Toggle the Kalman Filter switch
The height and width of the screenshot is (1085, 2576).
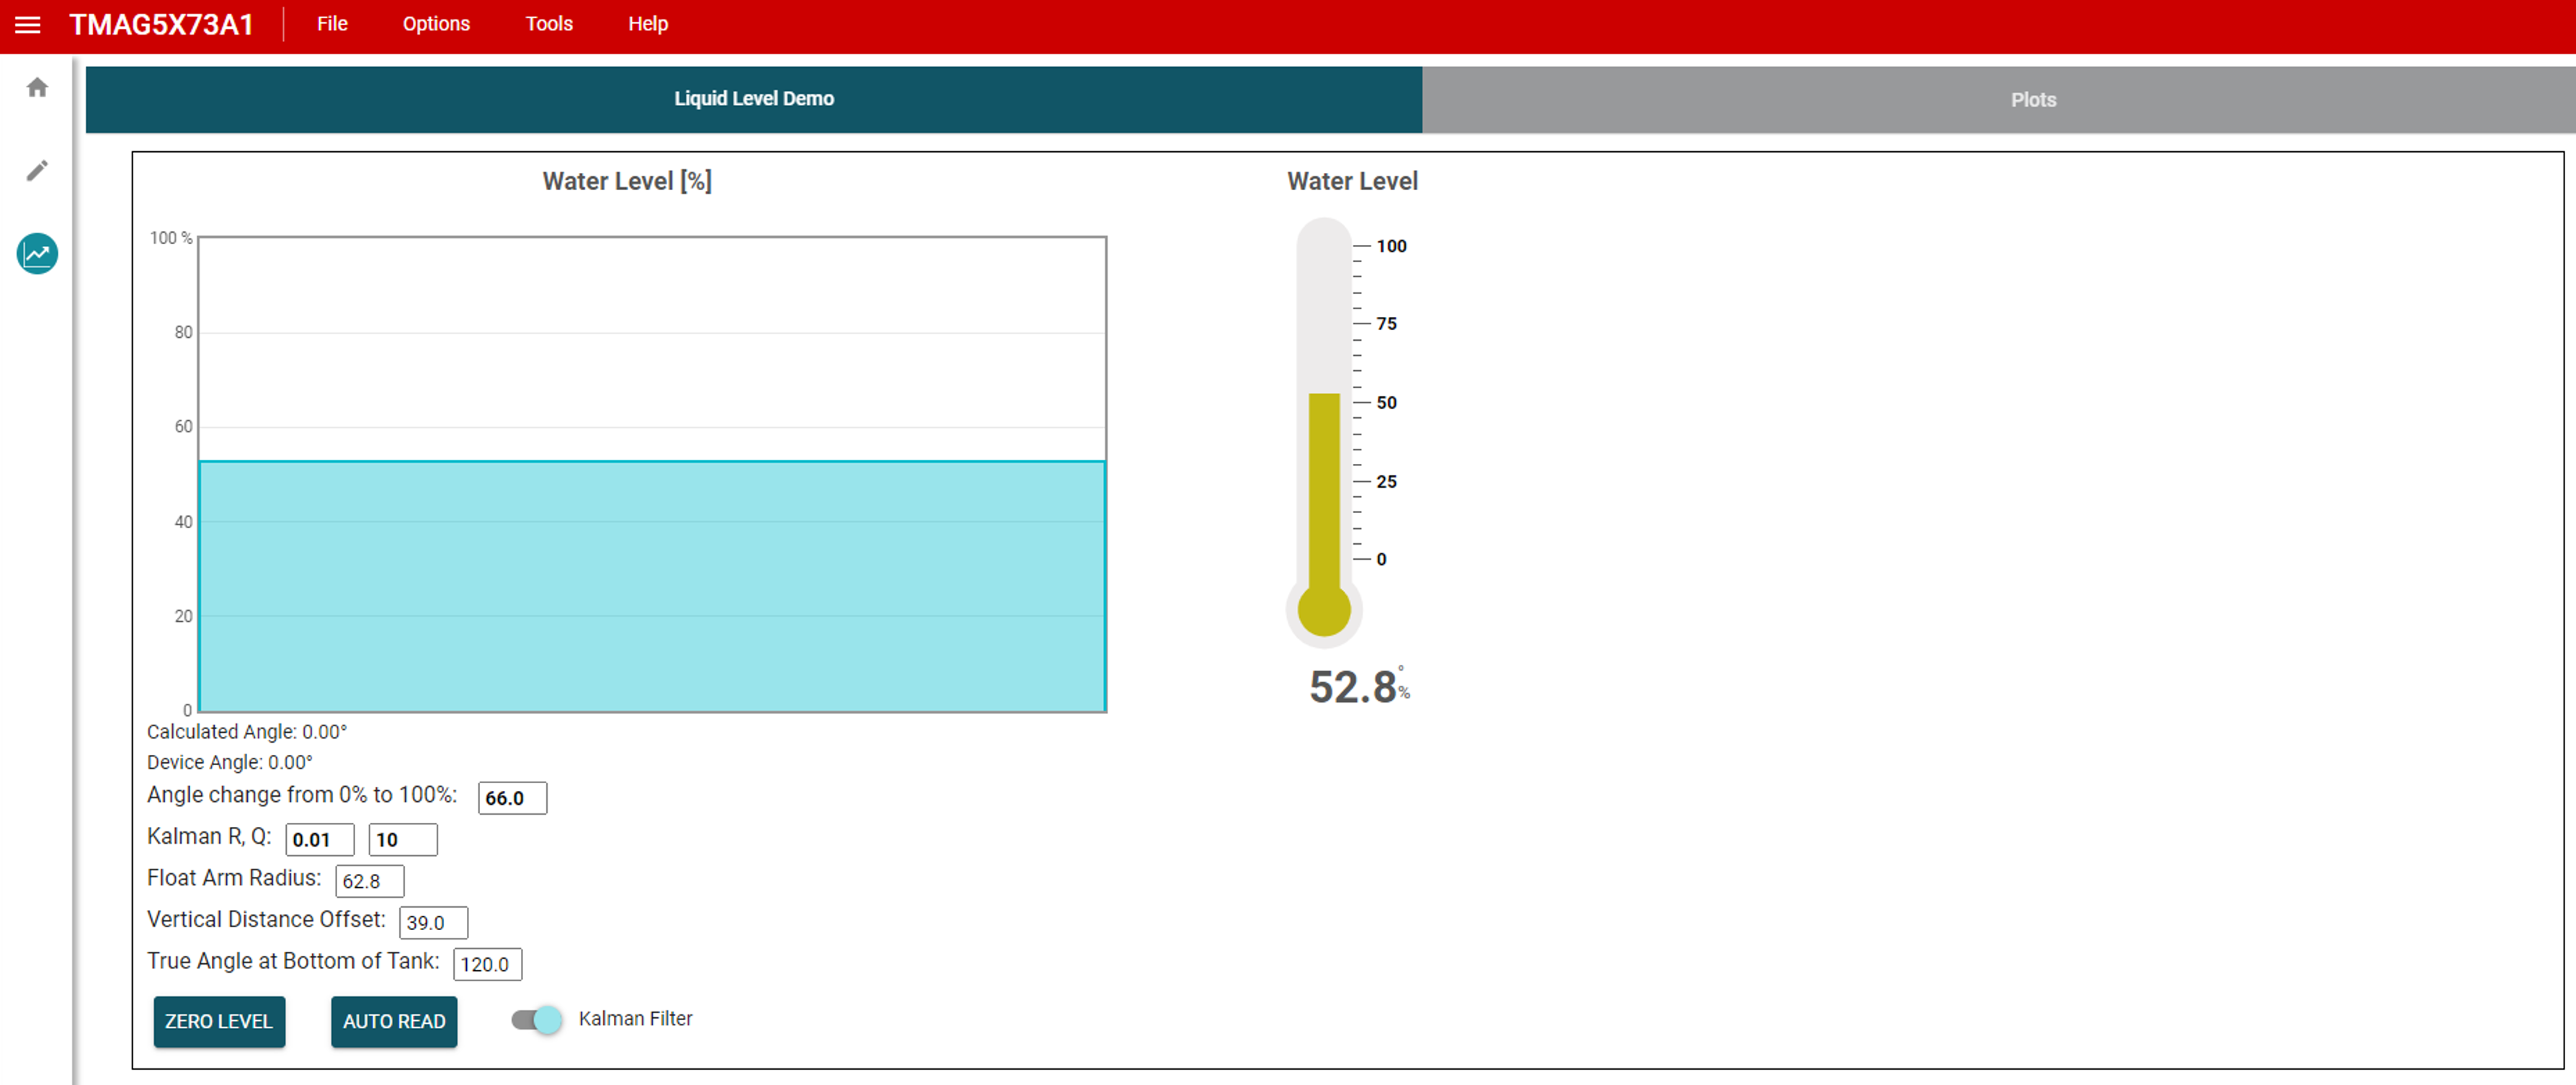click(x=537, y=1019)
